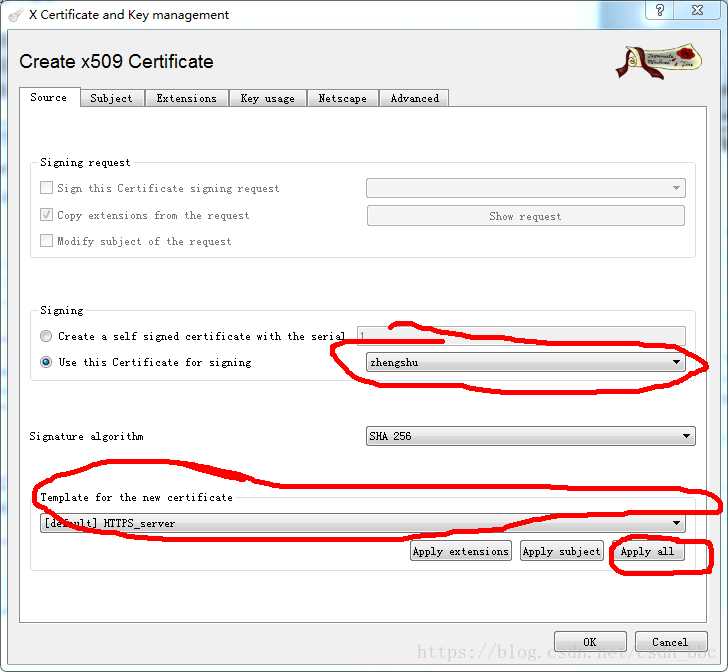Open the signing request dropdown list
The image size is (728, 672).
pyautogui.click(x=526, y=188)
